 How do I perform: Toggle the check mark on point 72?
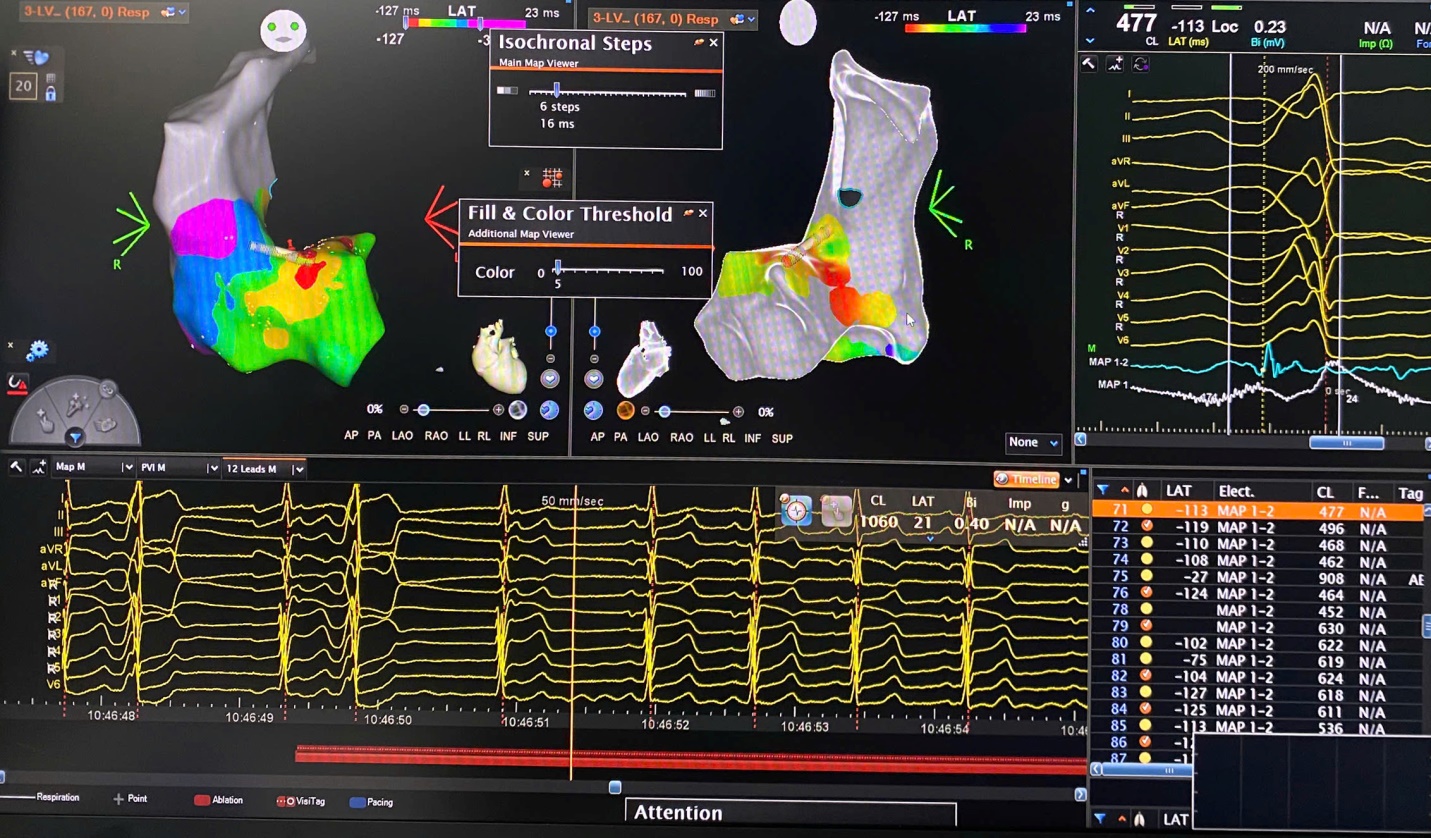point(1147,527)
